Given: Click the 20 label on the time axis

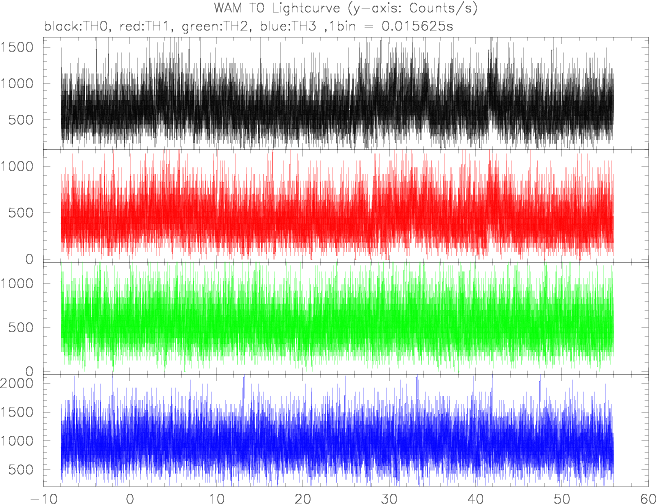Looking at the screenshot, I should tap(302, 499).
